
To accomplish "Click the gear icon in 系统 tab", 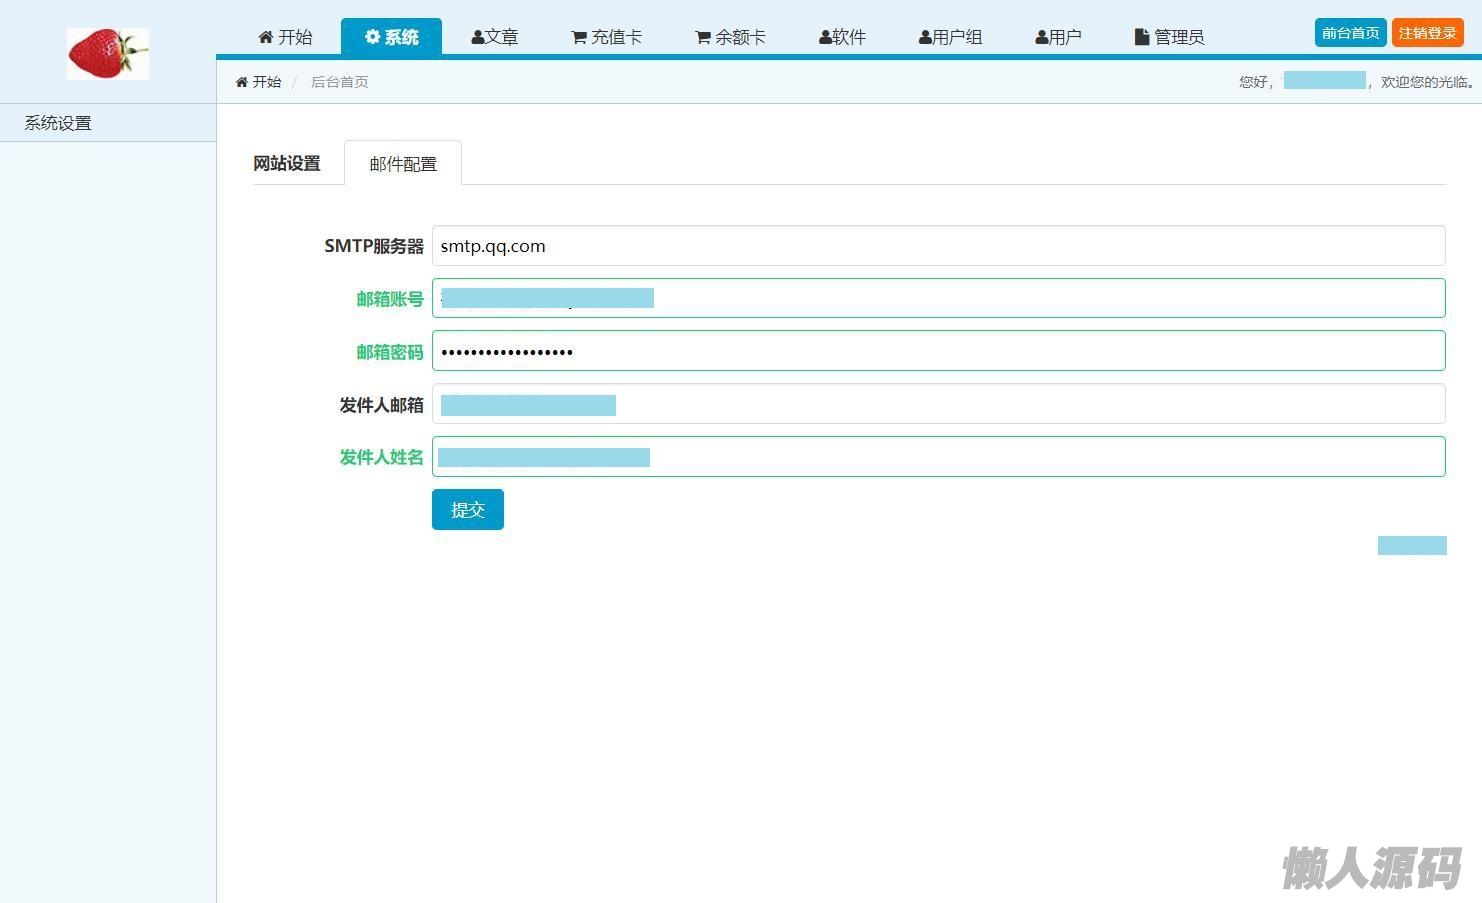I will (373, 37).
